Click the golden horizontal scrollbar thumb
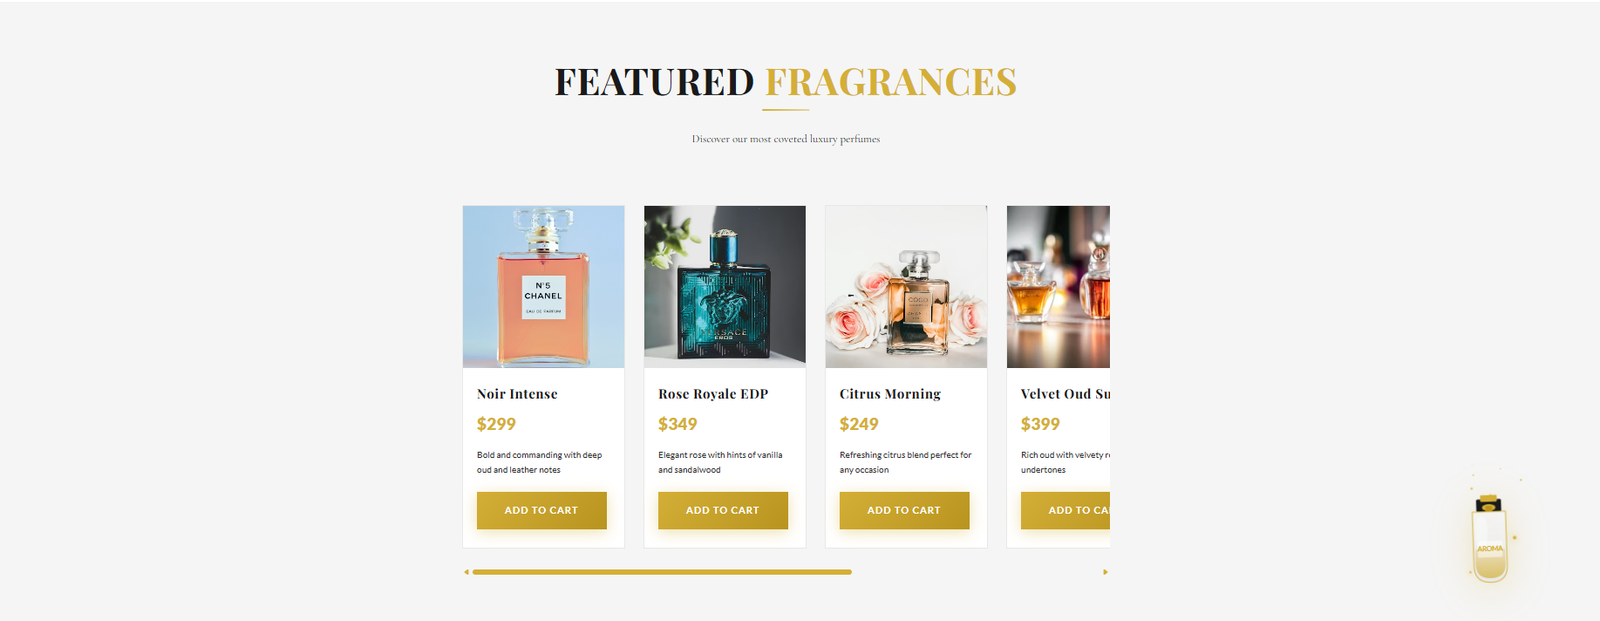The image size is (1600, 621). 662,572
